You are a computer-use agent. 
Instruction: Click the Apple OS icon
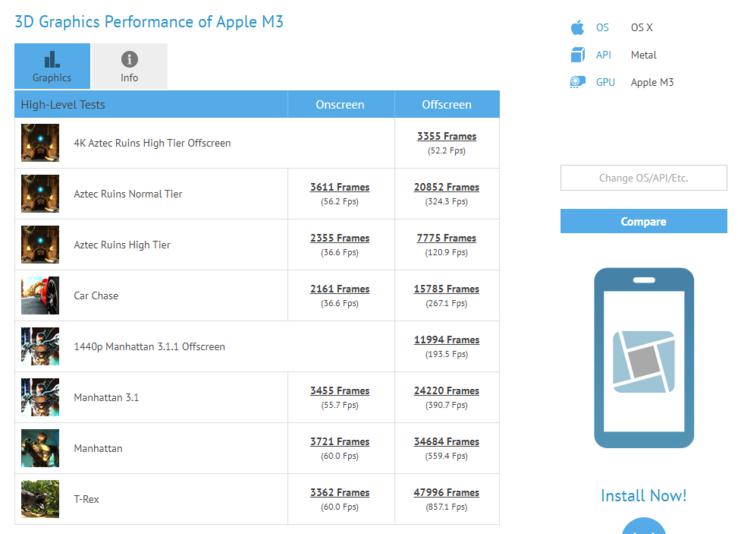[578, 27]
